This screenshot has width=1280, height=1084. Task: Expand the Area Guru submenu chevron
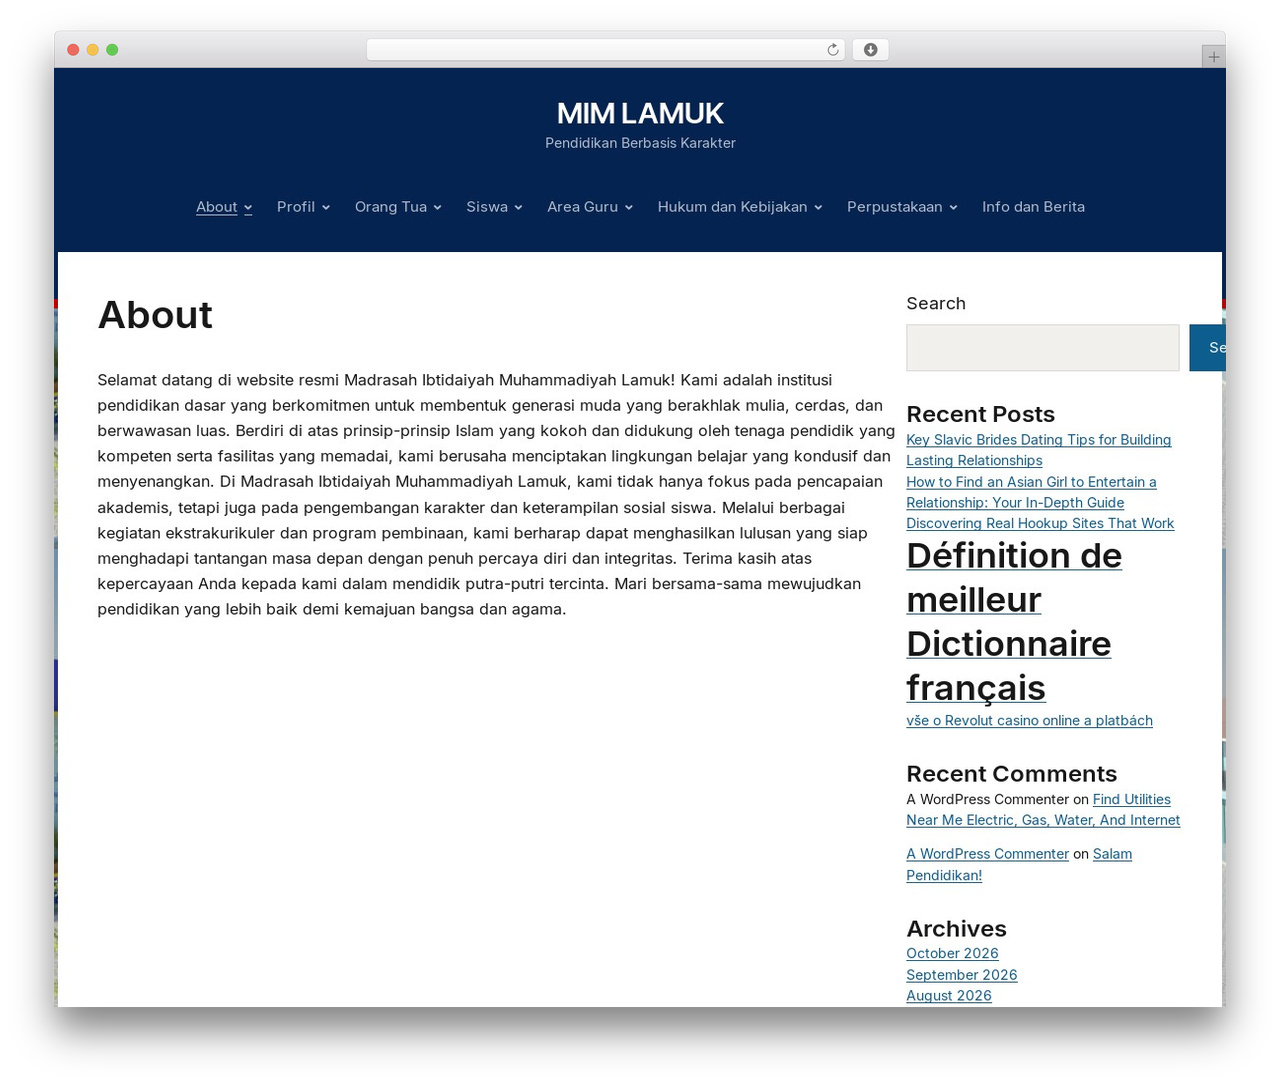click(x=629, y=208)
